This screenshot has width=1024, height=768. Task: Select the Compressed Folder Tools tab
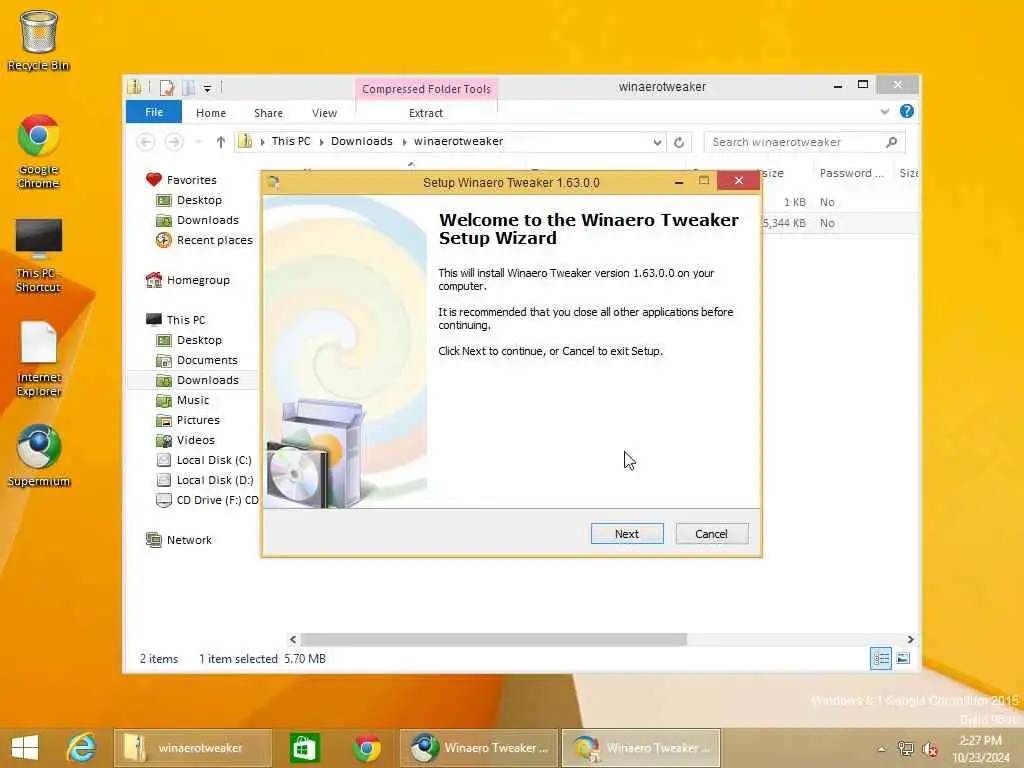click(x=426, y=89)
